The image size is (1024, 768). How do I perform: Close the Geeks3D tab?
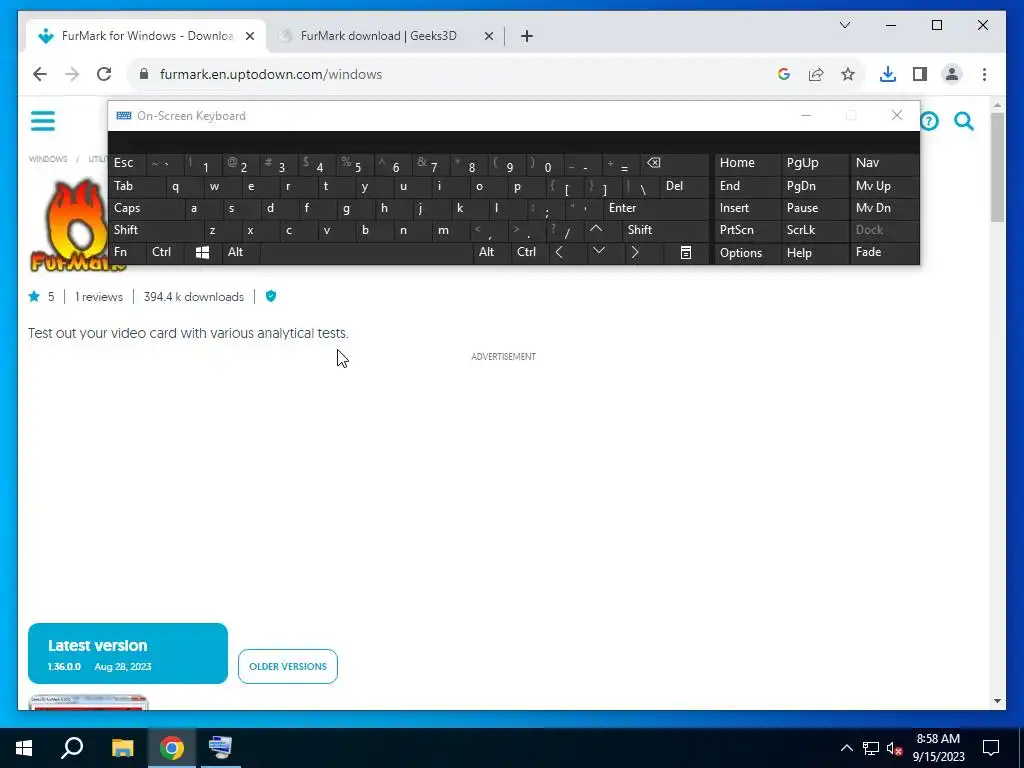click(x=488, y=37)
